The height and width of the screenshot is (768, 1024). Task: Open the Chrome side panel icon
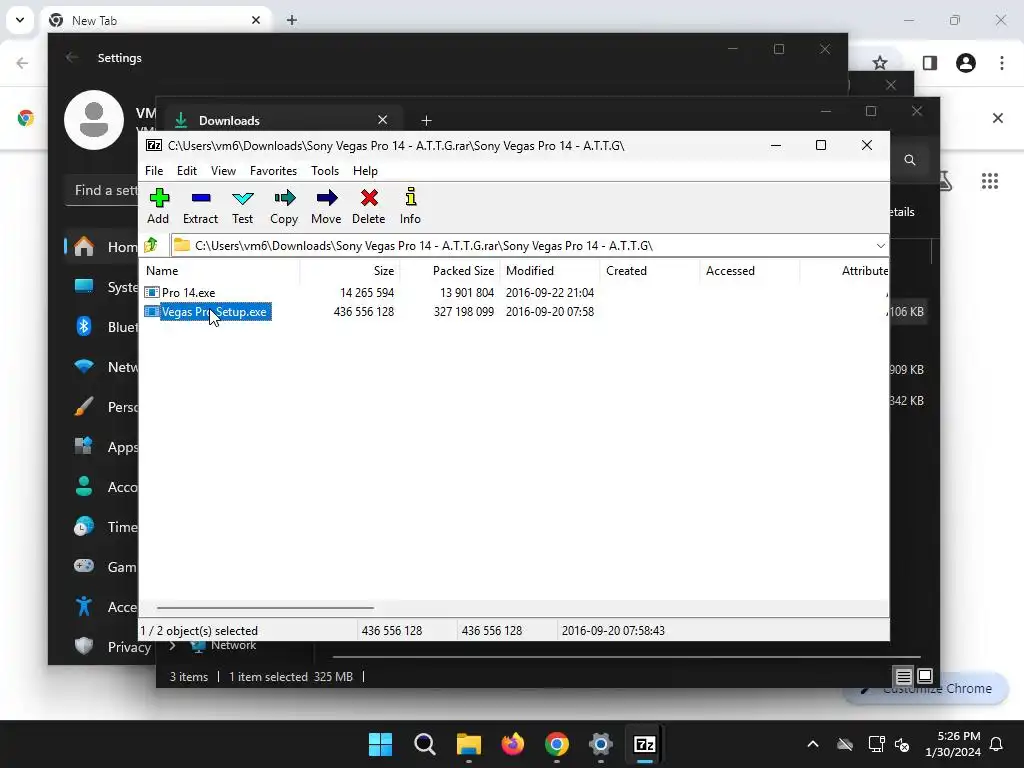pos(930,63)
